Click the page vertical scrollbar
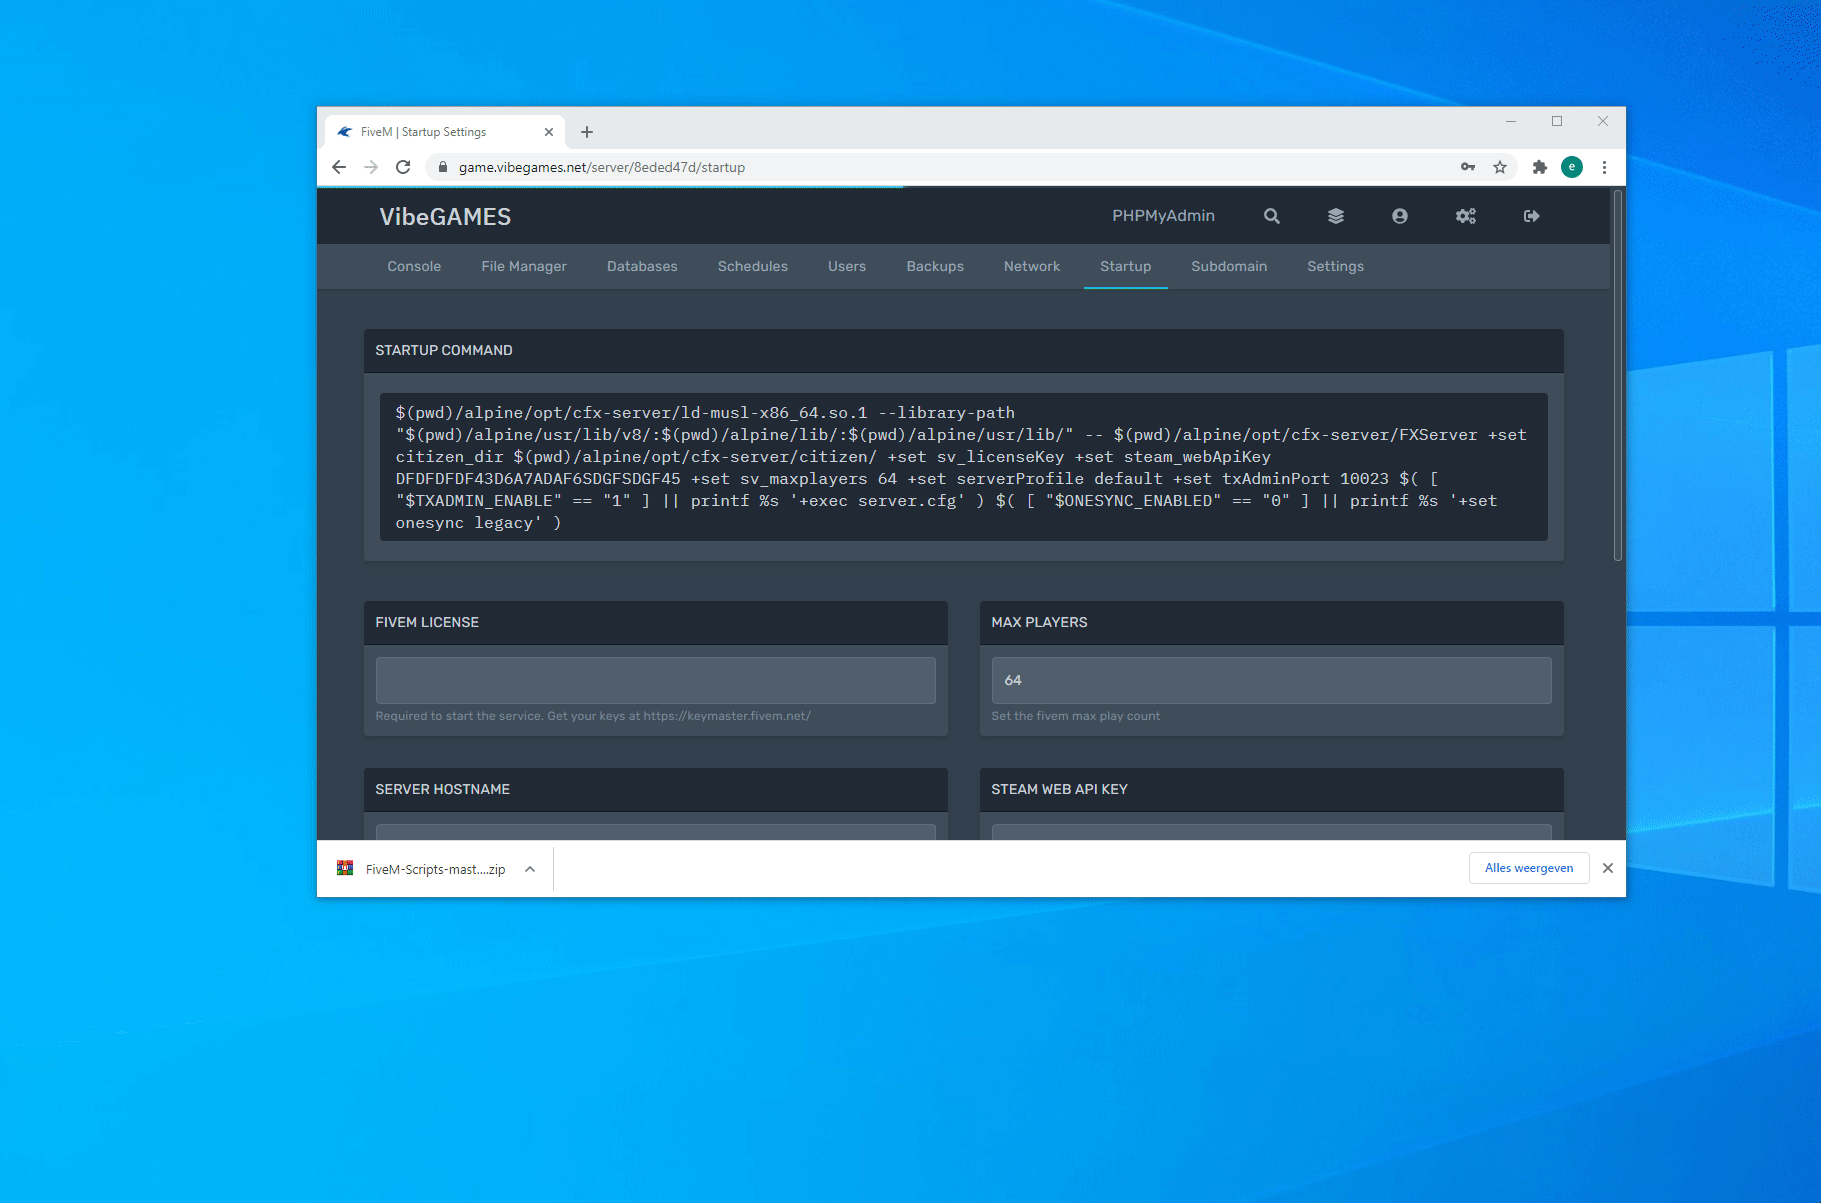The height and width of the screenshot is (1203, 1821). click(x=1618, y=375)
